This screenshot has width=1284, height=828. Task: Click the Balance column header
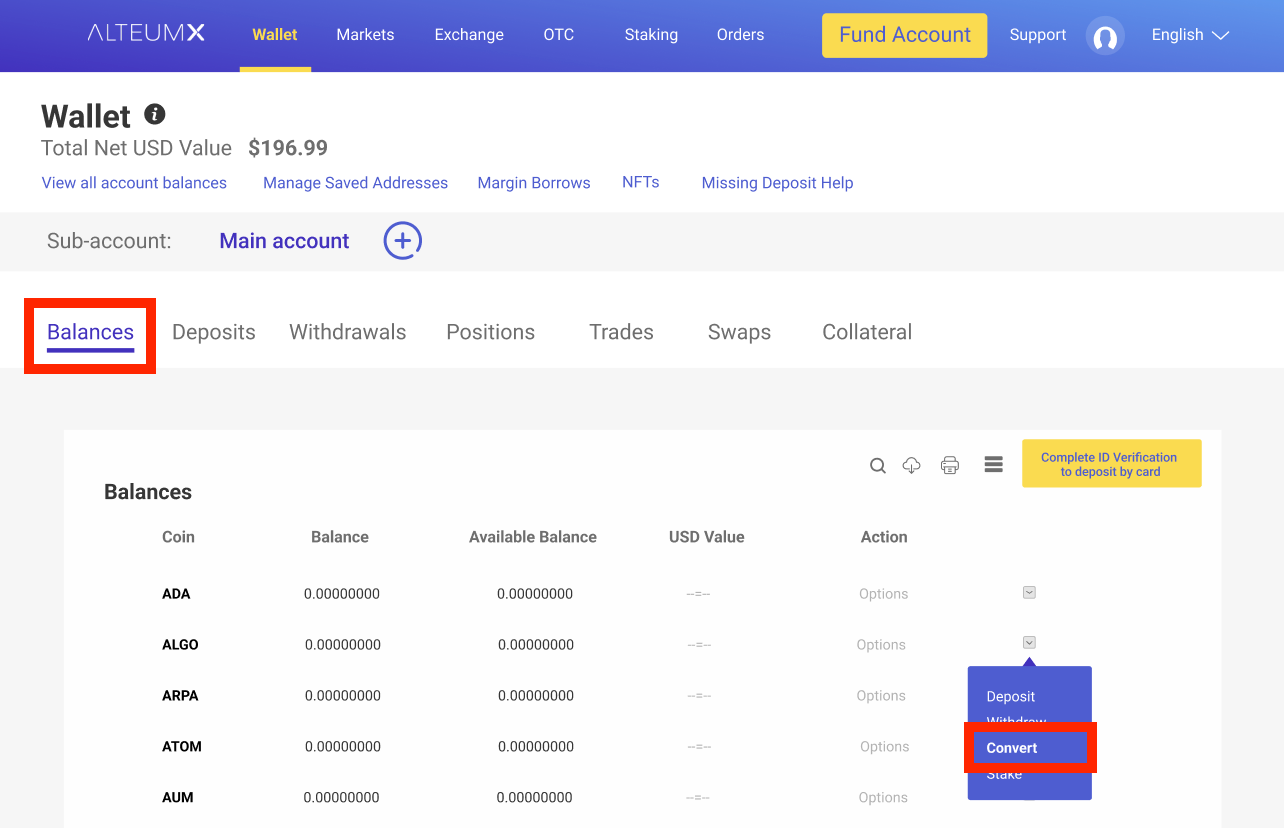pos(340,537)
